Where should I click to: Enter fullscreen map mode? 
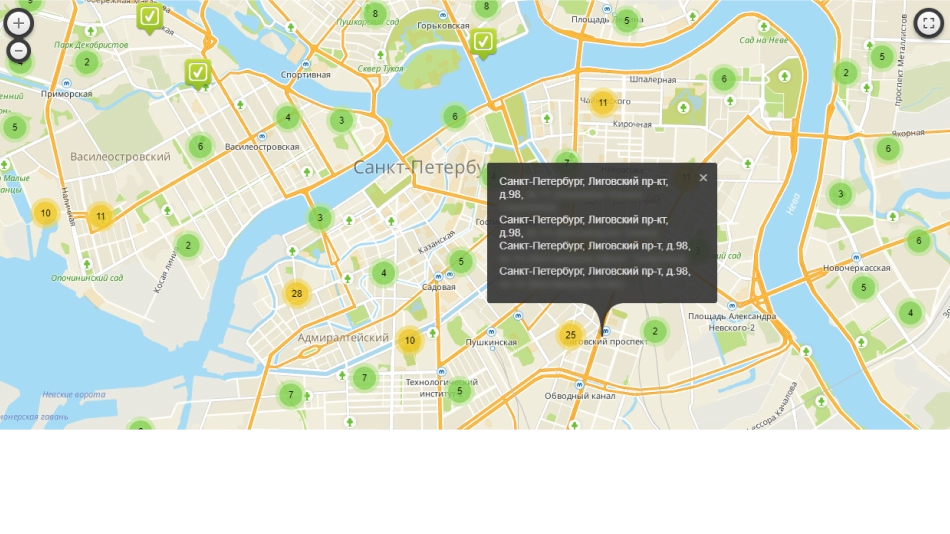tap(929, 23)
